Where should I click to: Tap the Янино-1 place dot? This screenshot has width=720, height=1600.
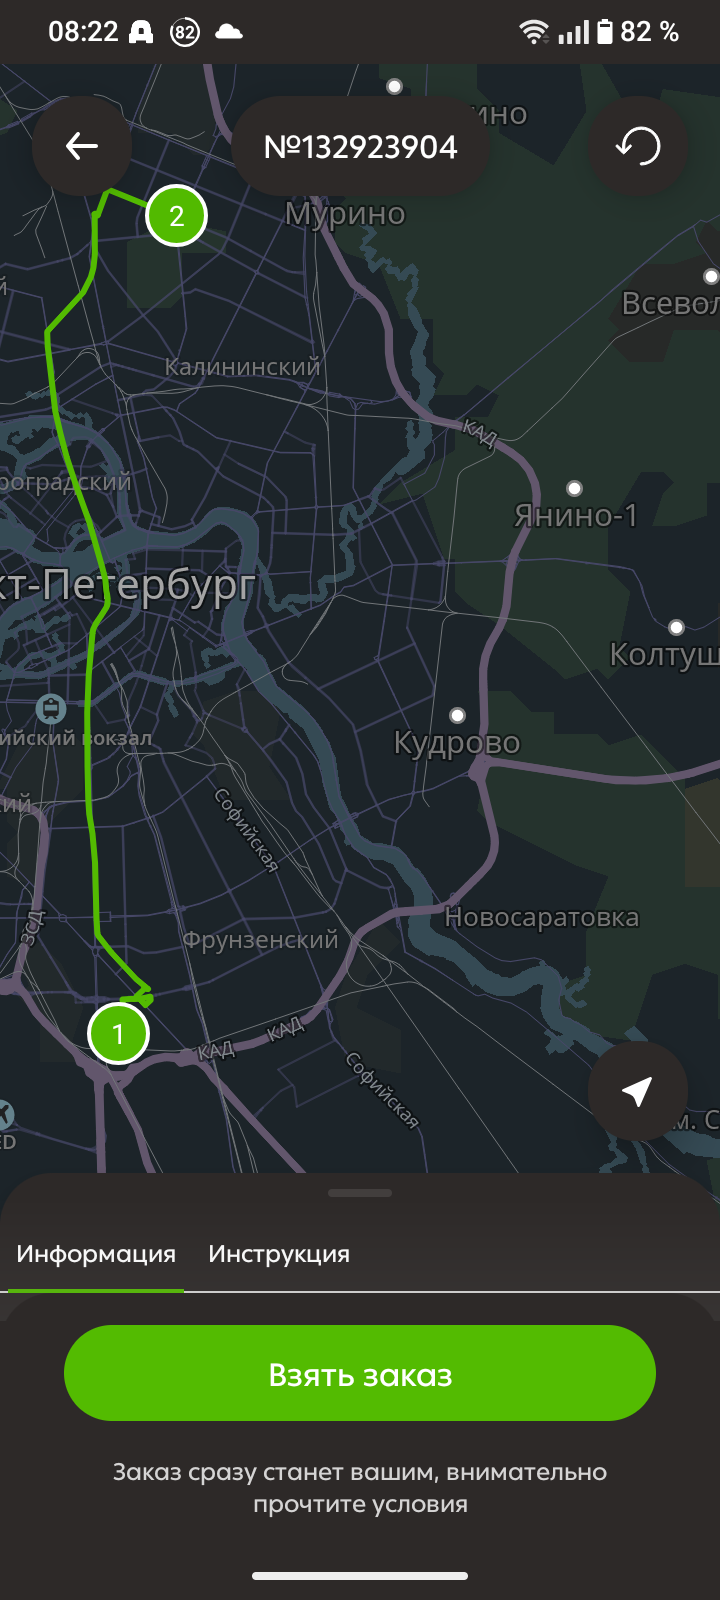(574, 488)
